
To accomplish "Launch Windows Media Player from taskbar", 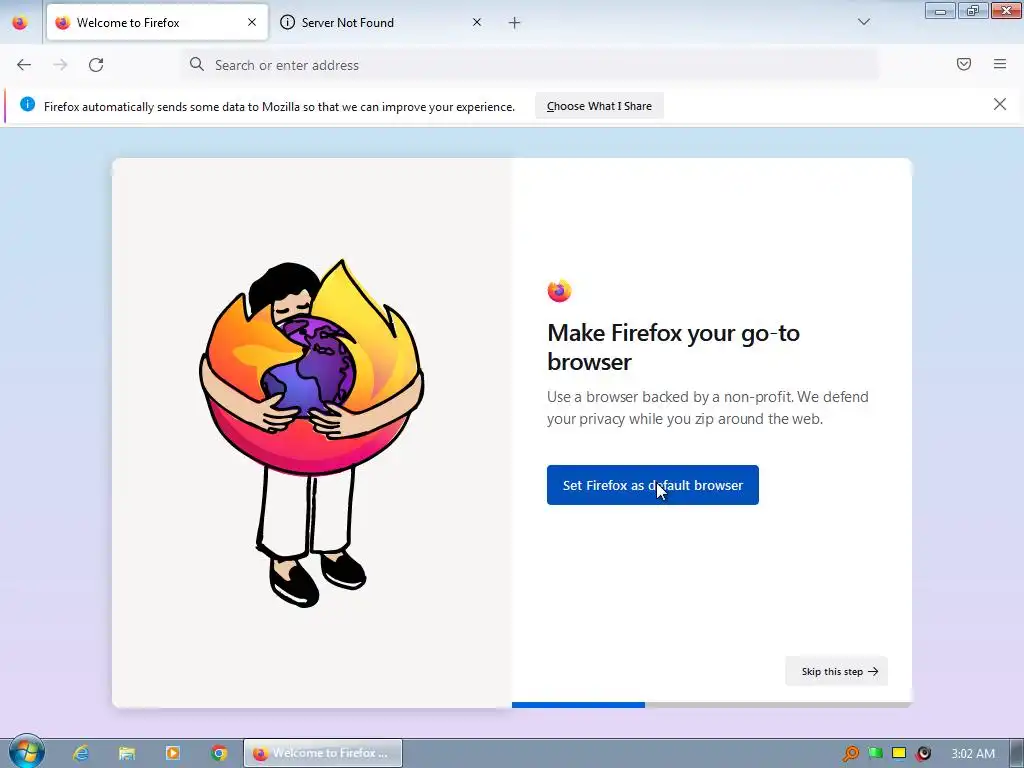I will point(173,753).
